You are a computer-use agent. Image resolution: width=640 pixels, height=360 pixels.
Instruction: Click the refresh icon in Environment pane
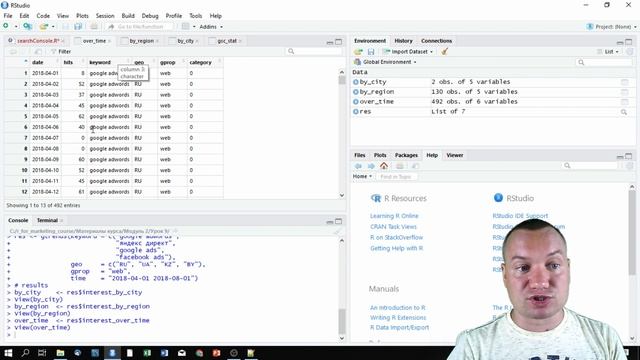pyautogui.click(x=629, y=52)
